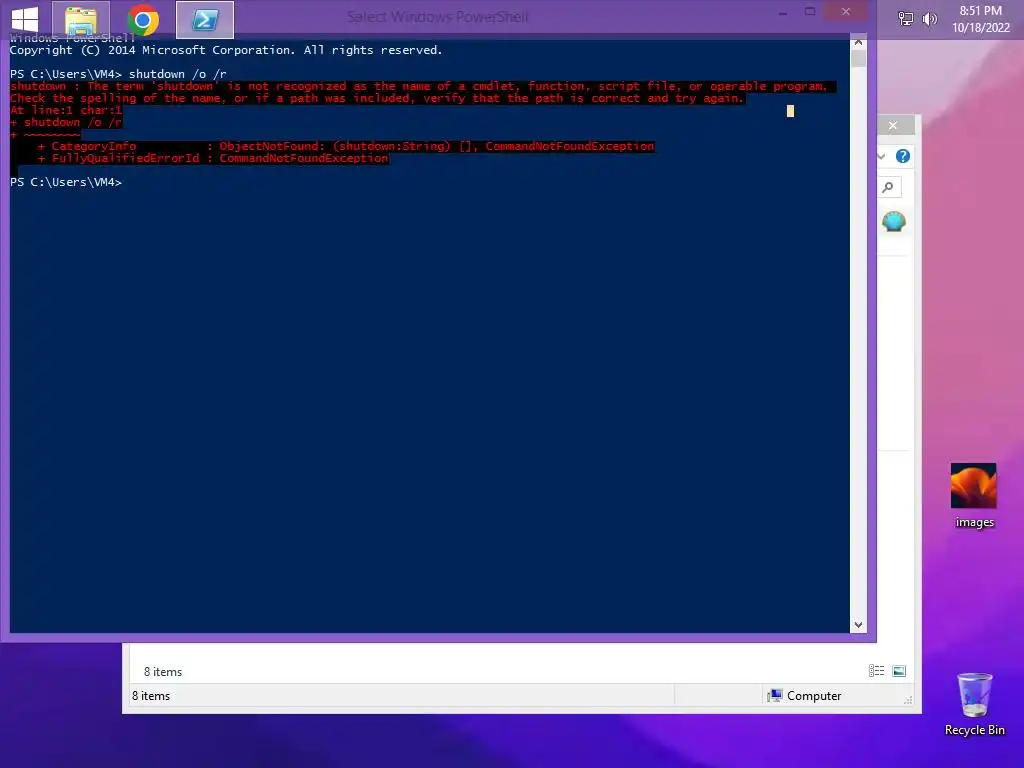Click the Computer label in Explorer status bar
Image resolution: width=1024 pixels, height=768 pixels.
814,696
